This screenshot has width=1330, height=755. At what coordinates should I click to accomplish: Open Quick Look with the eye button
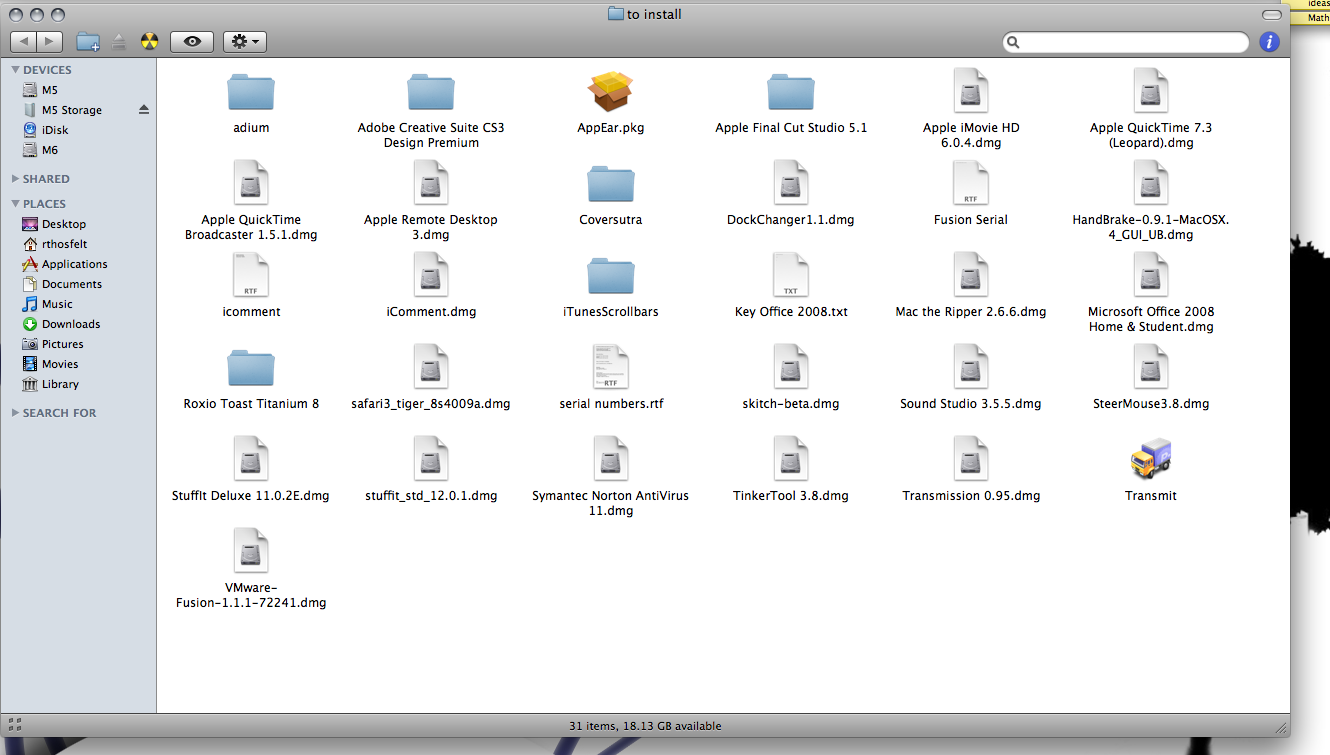[x=192, y=42]
